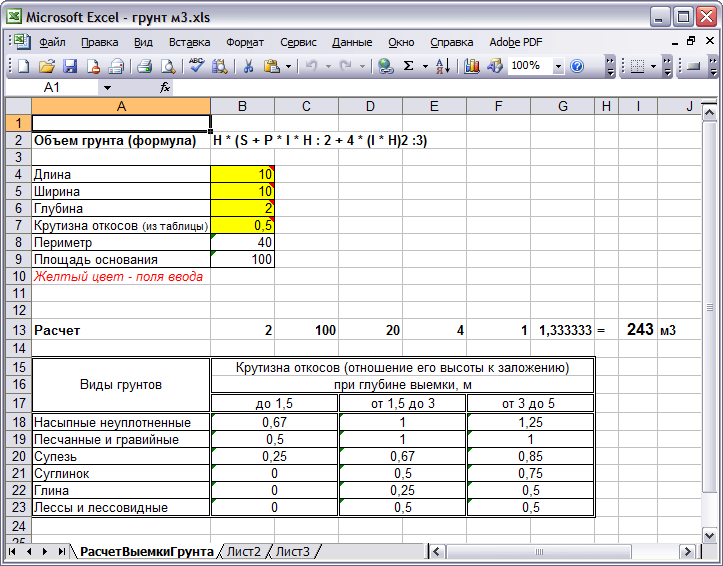Create a new blank workbook
Screen dimensions: 723x566
point(23,66)
